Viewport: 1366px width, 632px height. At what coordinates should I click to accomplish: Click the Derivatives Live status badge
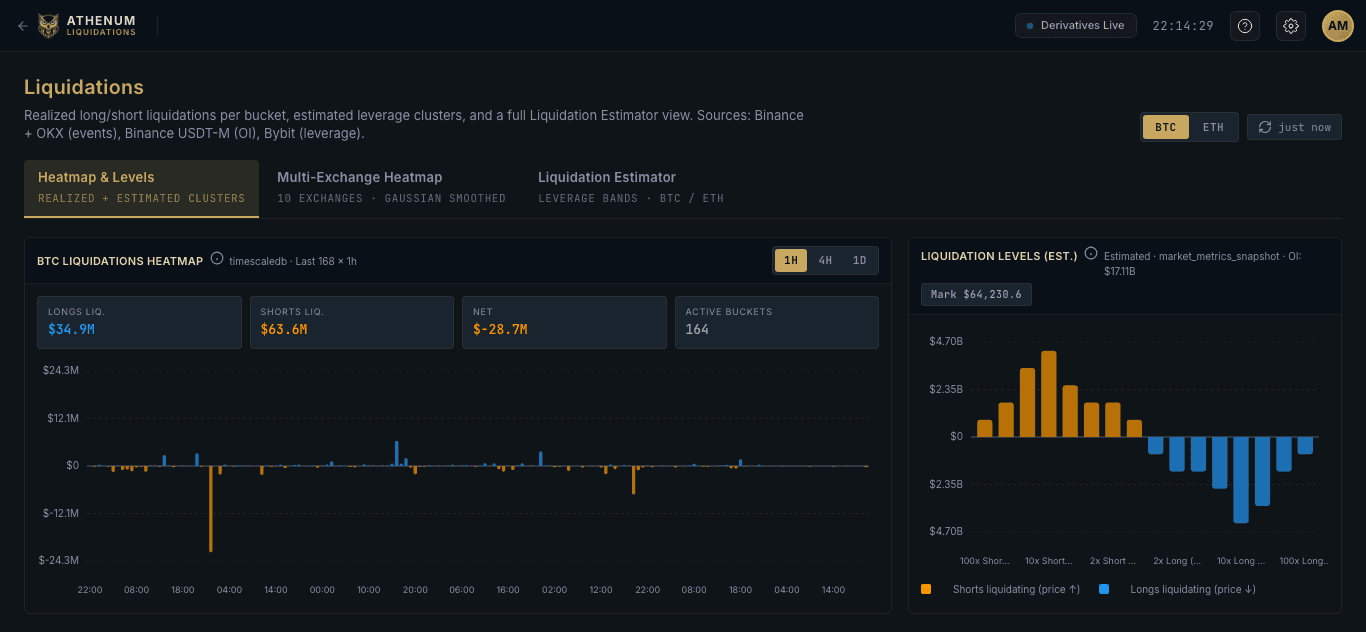[x=1075, y=26]
